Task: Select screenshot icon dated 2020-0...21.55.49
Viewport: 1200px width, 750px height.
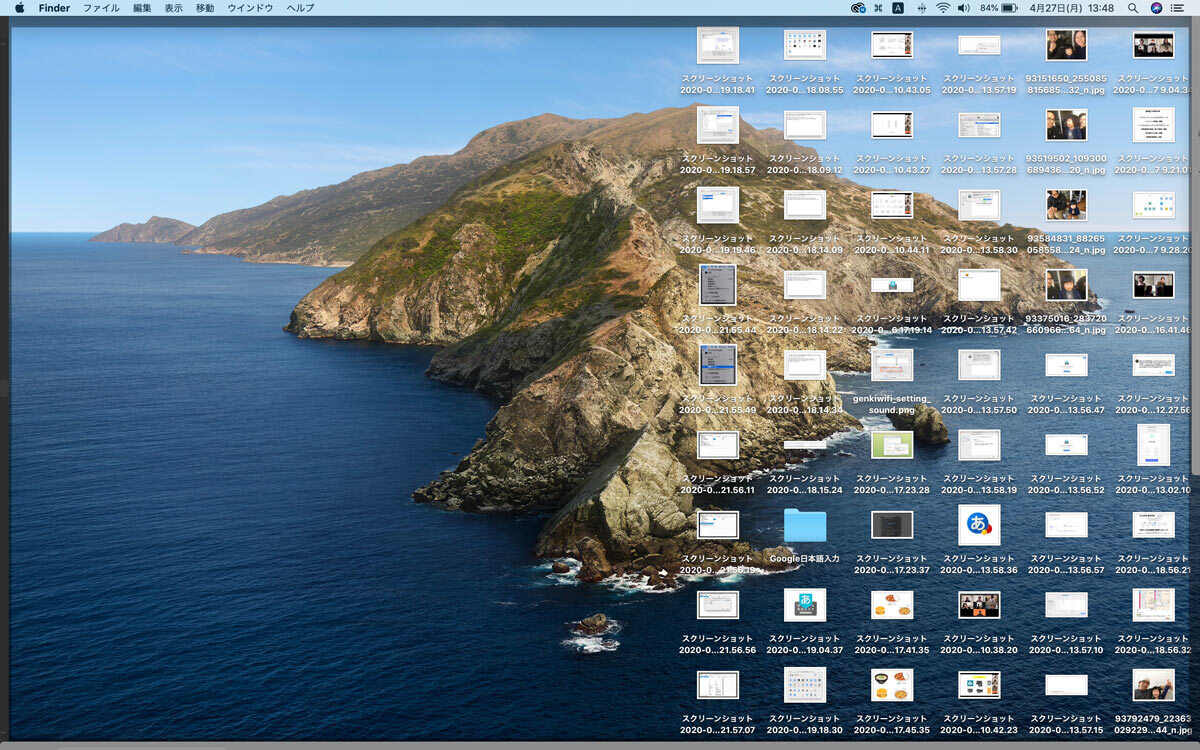Action: pos(718,365)
